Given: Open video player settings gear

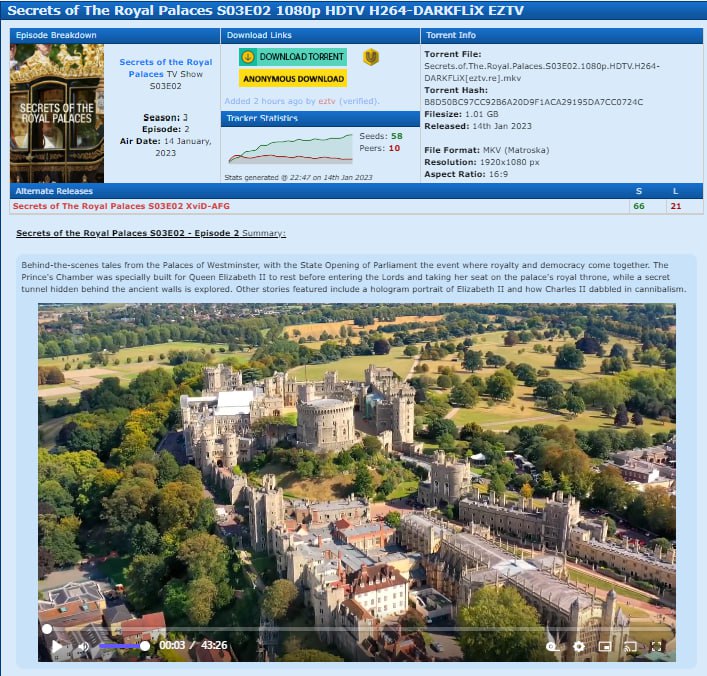Looking at the screenshot, I should [x=578, y=646].
